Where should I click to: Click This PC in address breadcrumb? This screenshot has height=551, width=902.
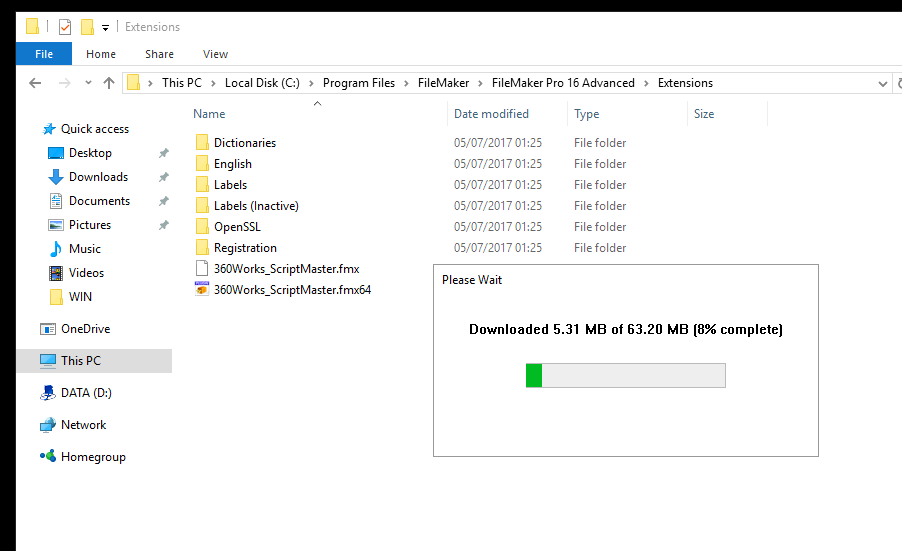pyautogui.click(x=182, y=83)
